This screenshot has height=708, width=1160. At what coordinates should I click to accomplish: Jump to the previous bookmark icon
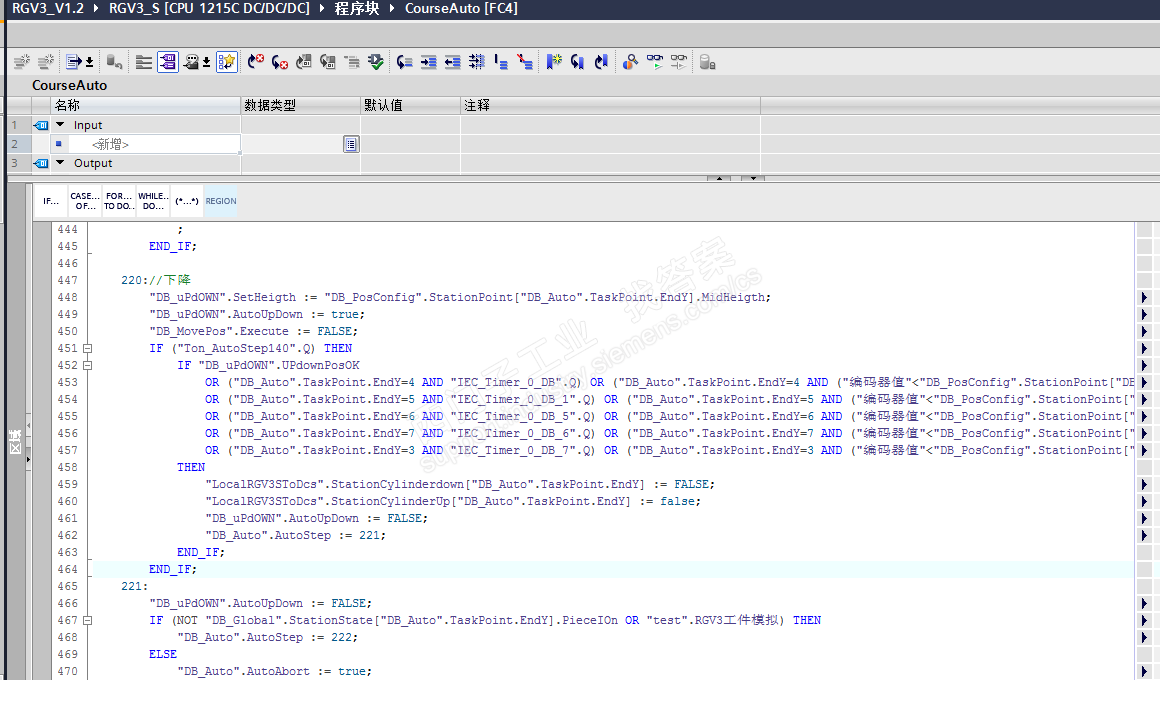click(x=601, y=62)
